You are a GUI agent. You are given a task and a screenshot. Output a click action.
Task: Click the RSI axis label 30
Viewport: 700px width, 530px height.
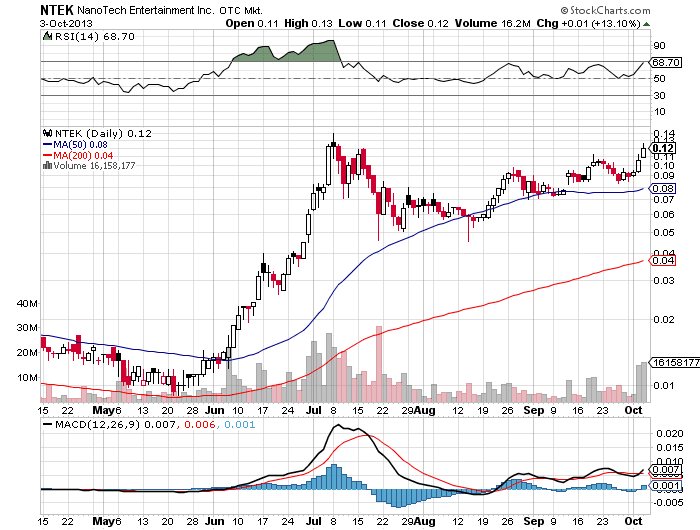659,95
